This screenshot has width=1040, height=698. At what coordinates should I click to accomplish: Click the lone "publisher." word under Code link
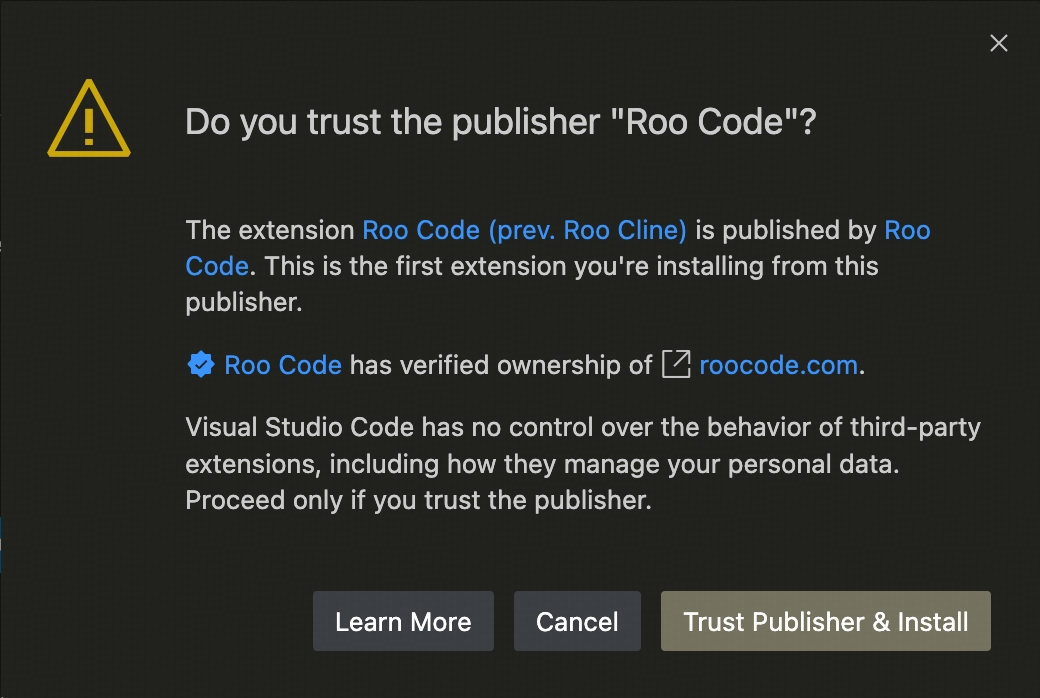244,303
